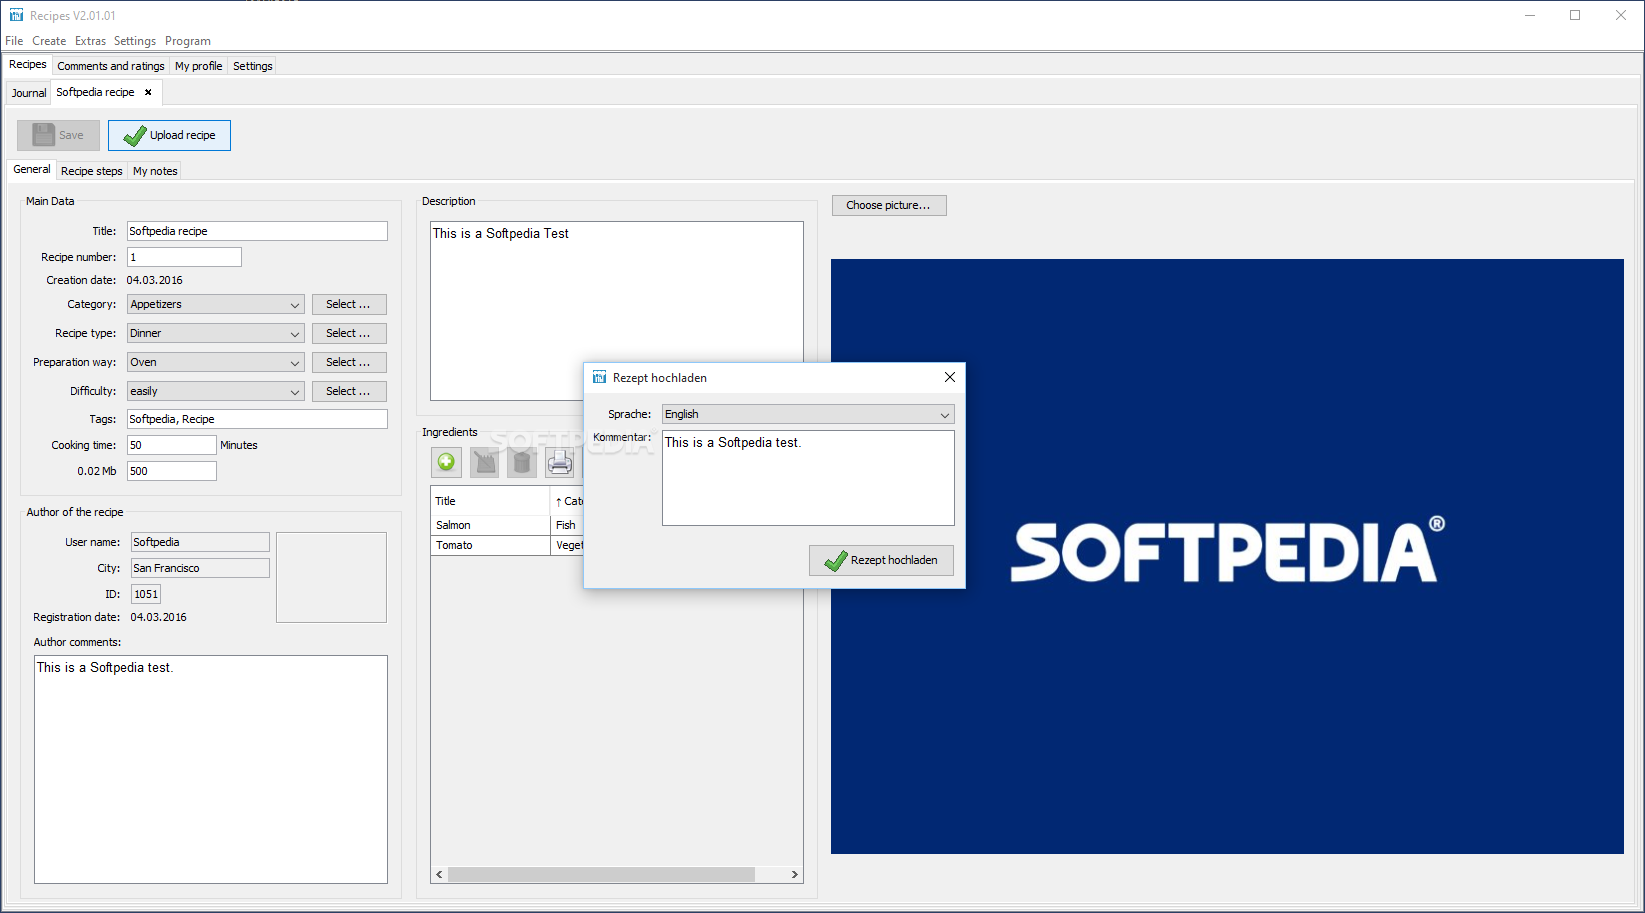1645x913 pixels.
Task: Open the Settings menu in menu bar
Action: pos(135,41)
